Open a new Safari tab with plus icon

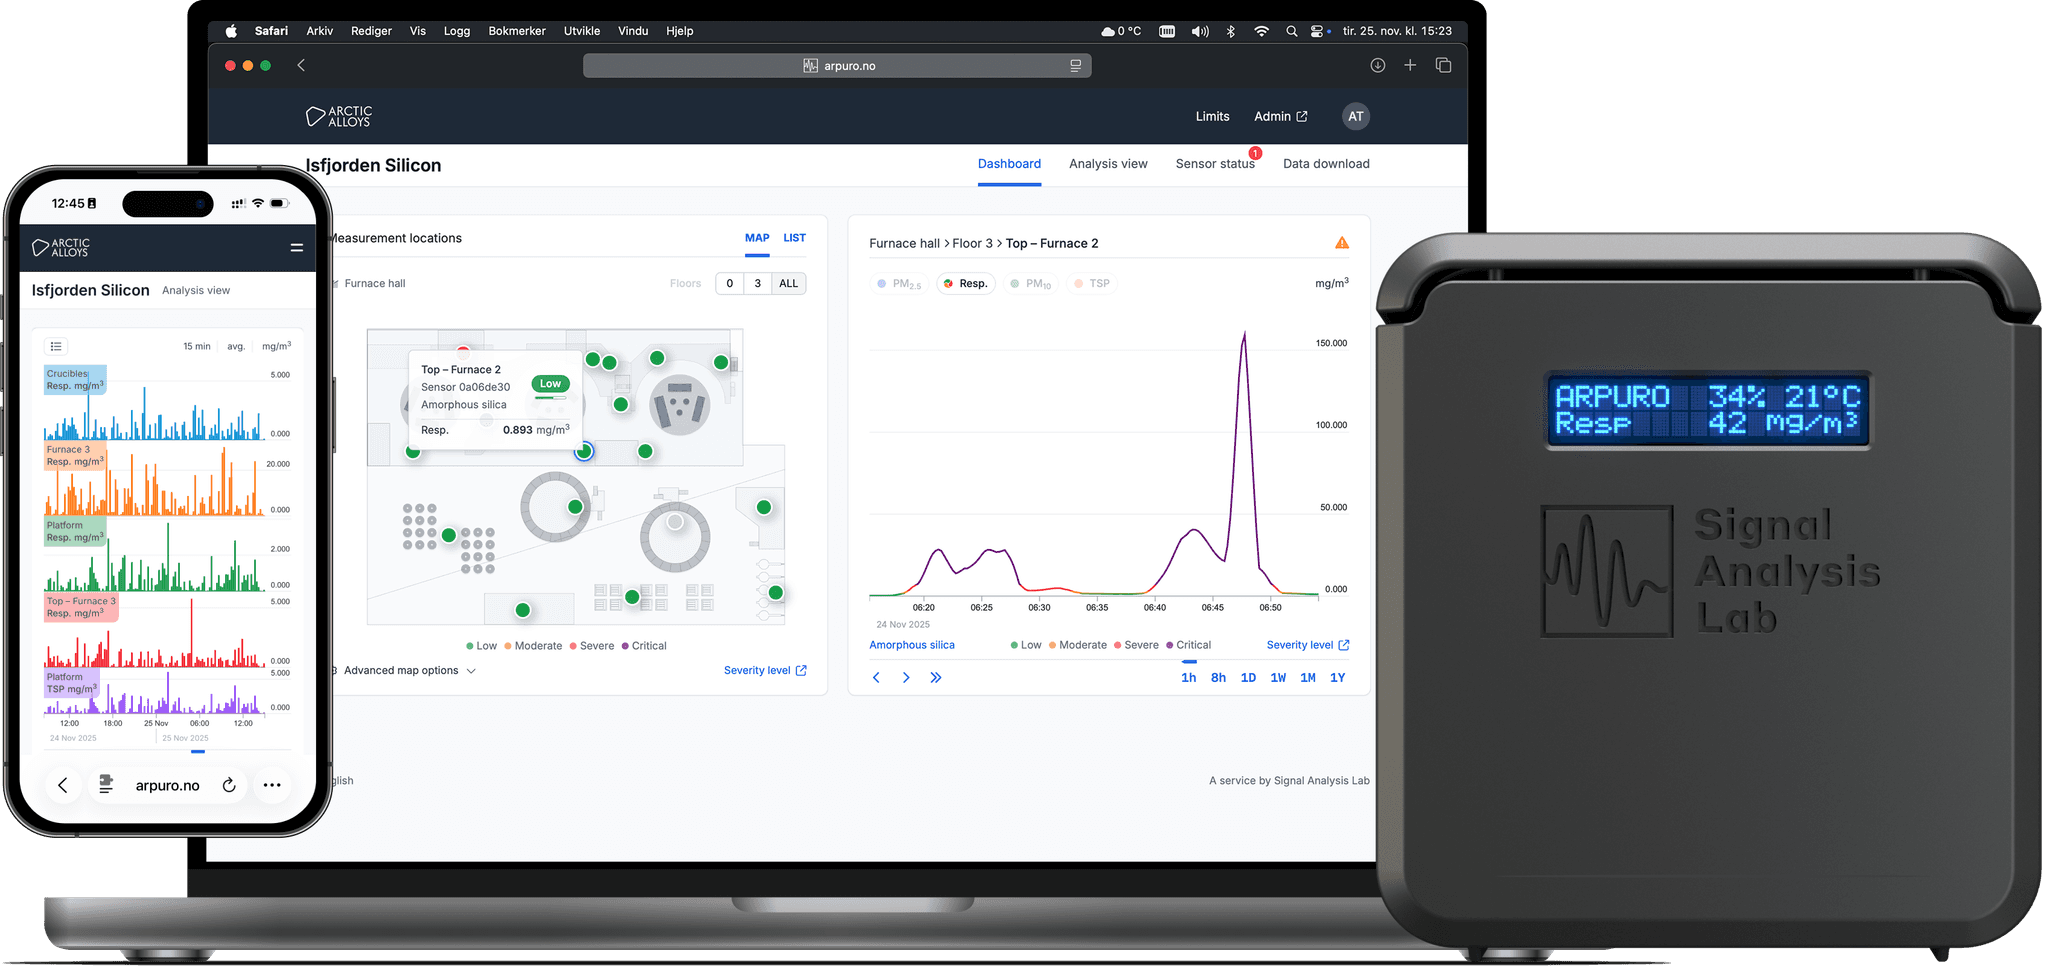[x=1410, y=65]
